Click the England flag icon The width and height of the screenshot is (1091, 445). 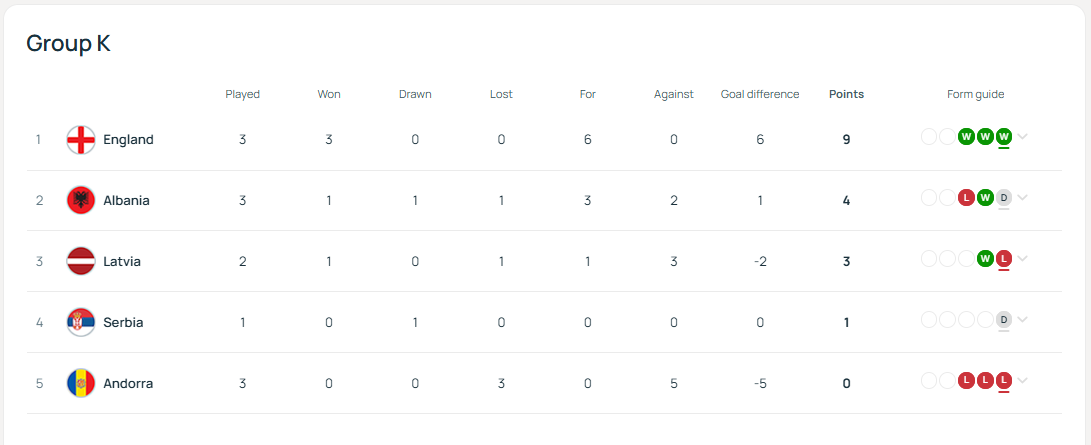point(81,140)
